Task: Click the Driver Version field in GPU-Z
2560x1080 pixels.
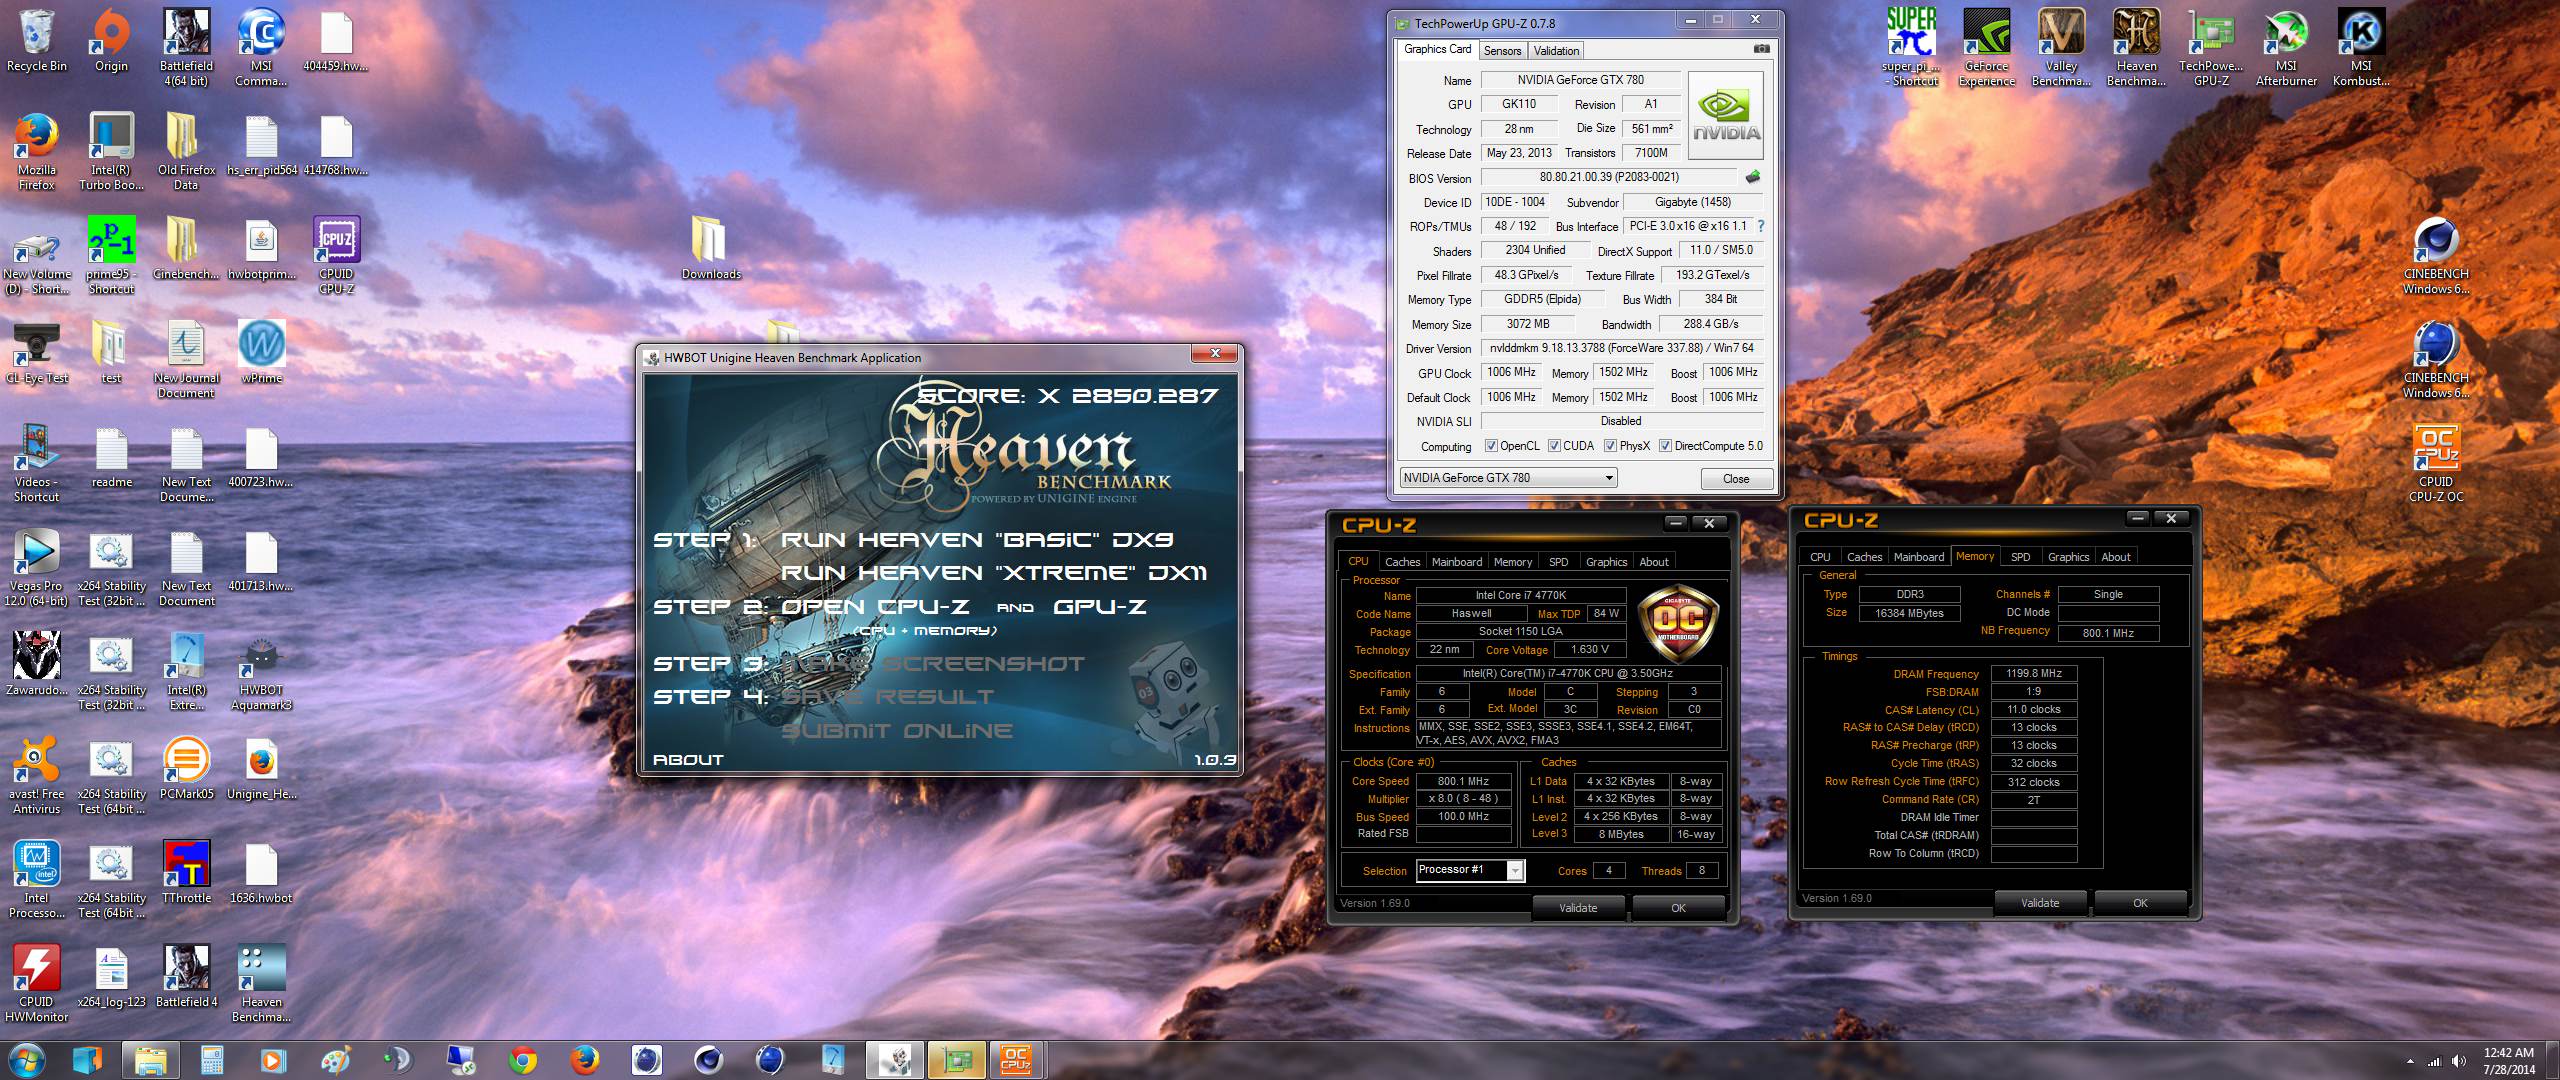Action: click(1621, 348)
